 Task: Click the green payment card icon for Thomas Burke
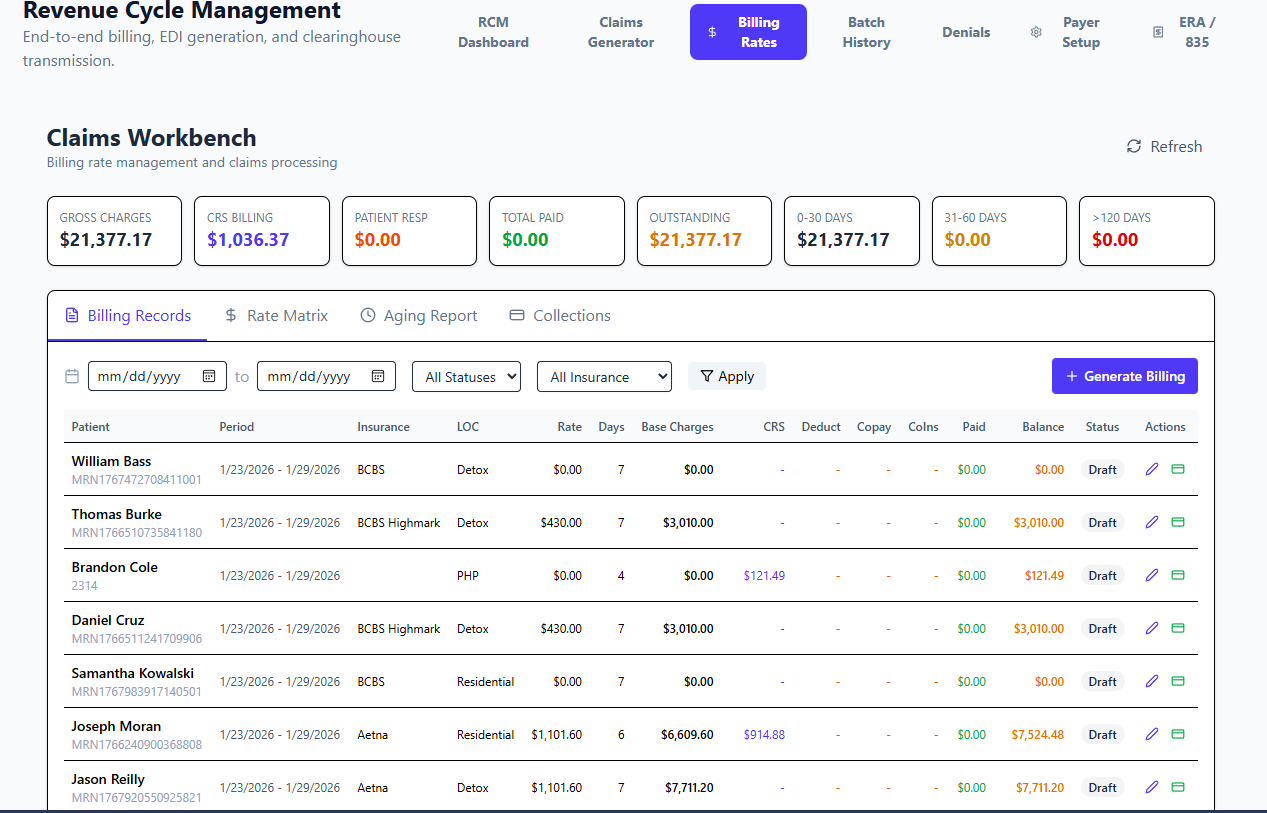tap(1178, 522)
